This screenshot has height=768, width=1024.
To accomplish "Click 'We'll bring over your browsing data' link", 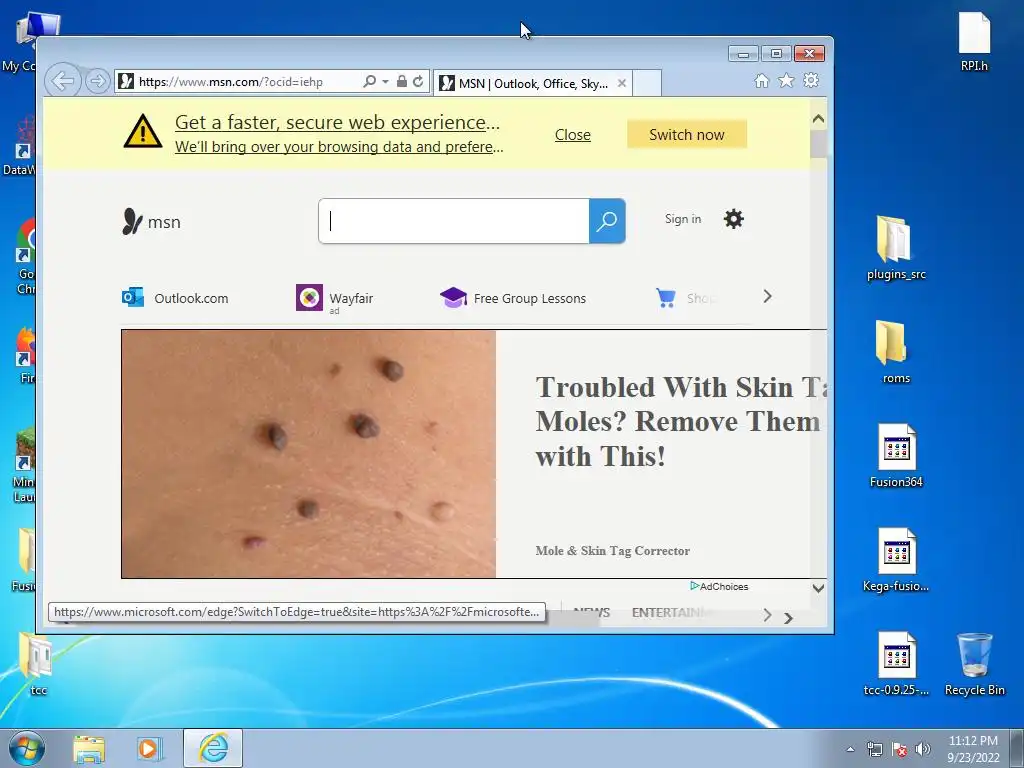I will (339, 147).
